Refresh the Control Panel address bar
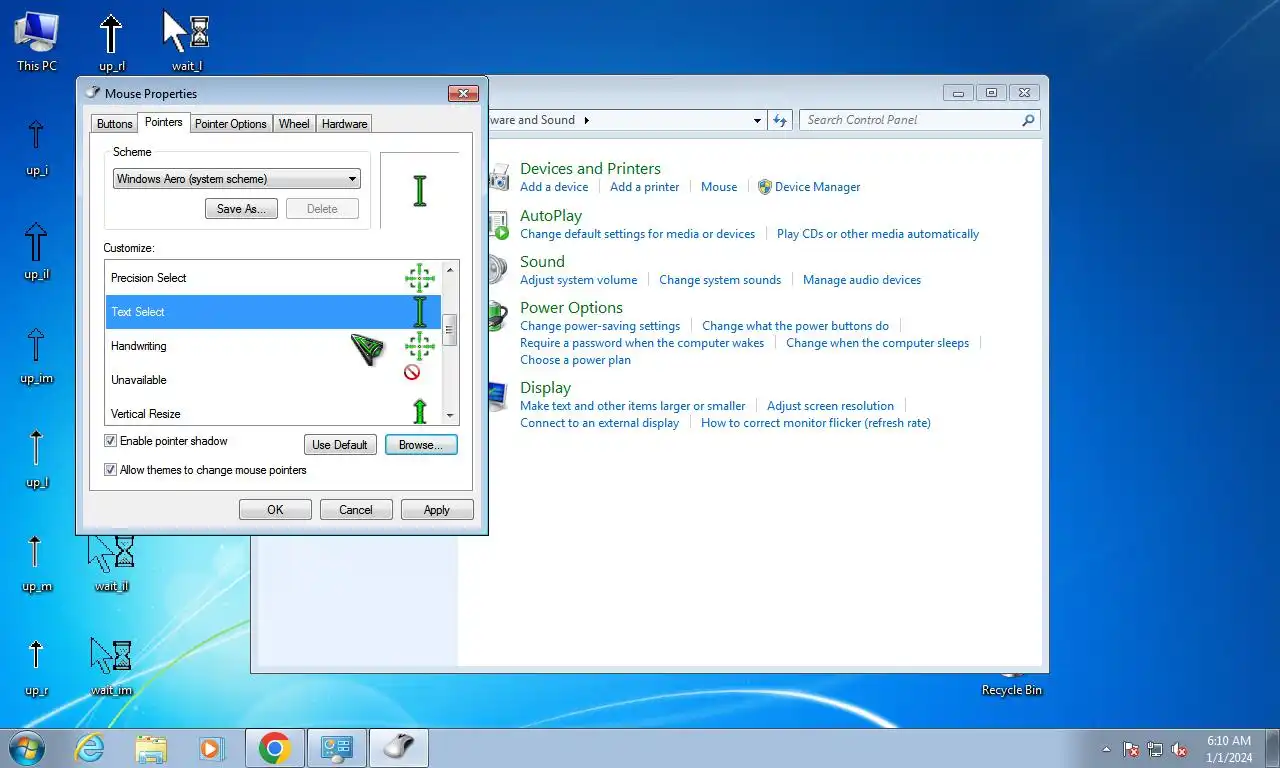This screenshot has height=768, width=1280. click(780, 120)
